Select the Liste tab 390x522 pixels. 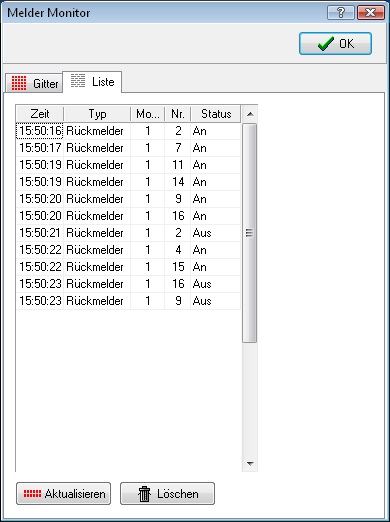pos(92,82)
